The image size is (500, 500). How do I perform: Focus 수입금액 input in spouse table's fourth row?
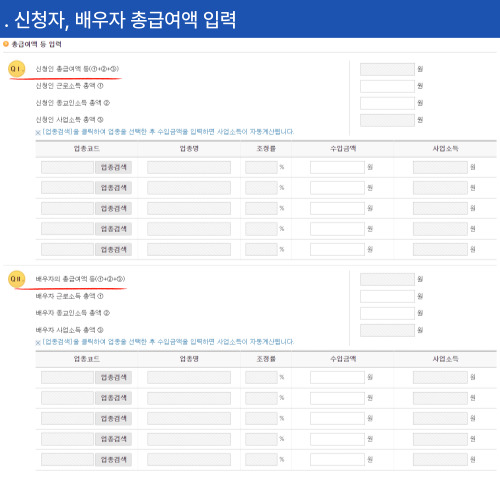pos(337,439)
